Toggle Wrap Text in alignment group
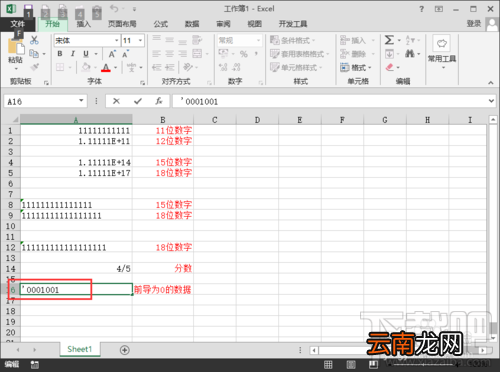The image size is (500, 372). pyautogui.click(x=197, y=40)
